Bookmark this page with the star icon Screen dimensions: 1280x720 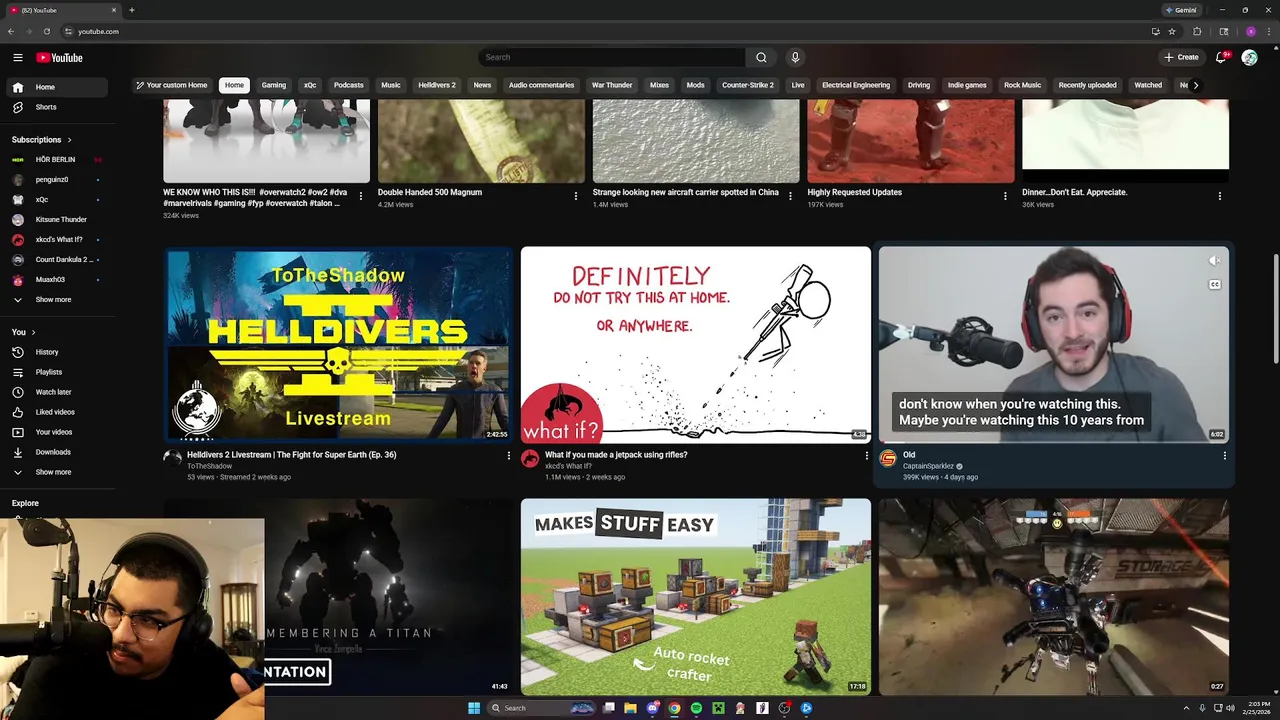tap(1172, 31)
